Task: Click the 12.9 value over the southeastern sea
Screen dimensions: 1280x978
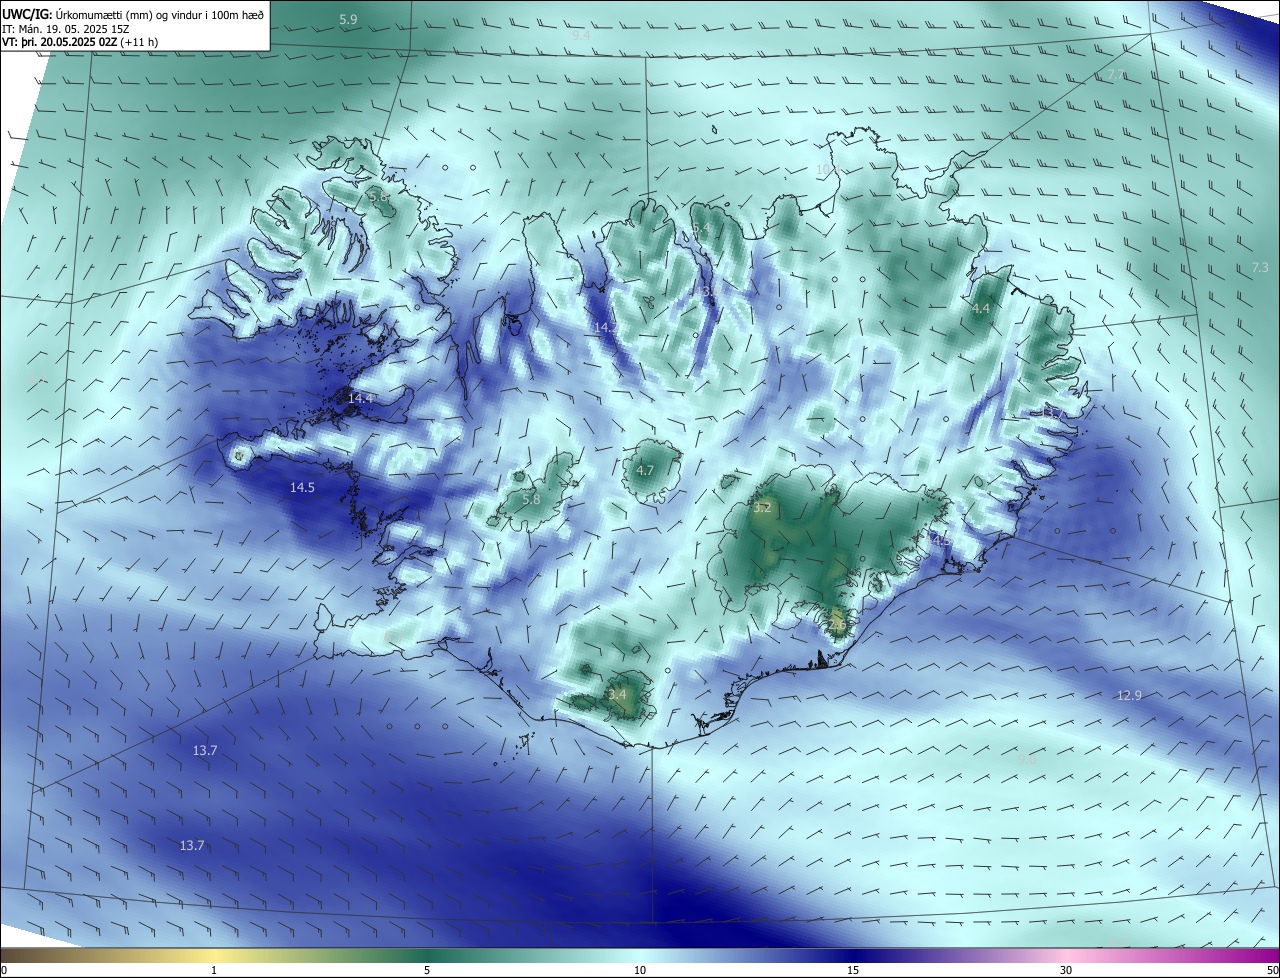Action: [x=1129, y=695]
